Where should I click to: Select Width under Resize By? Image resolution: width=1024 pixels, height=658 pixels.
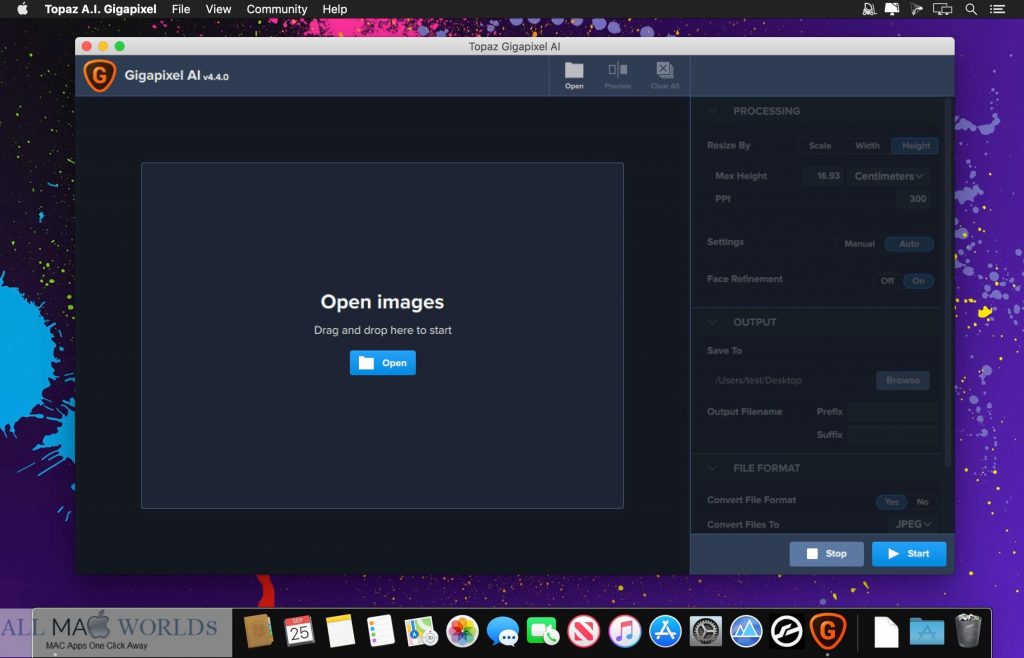click(x=867, y=146)
